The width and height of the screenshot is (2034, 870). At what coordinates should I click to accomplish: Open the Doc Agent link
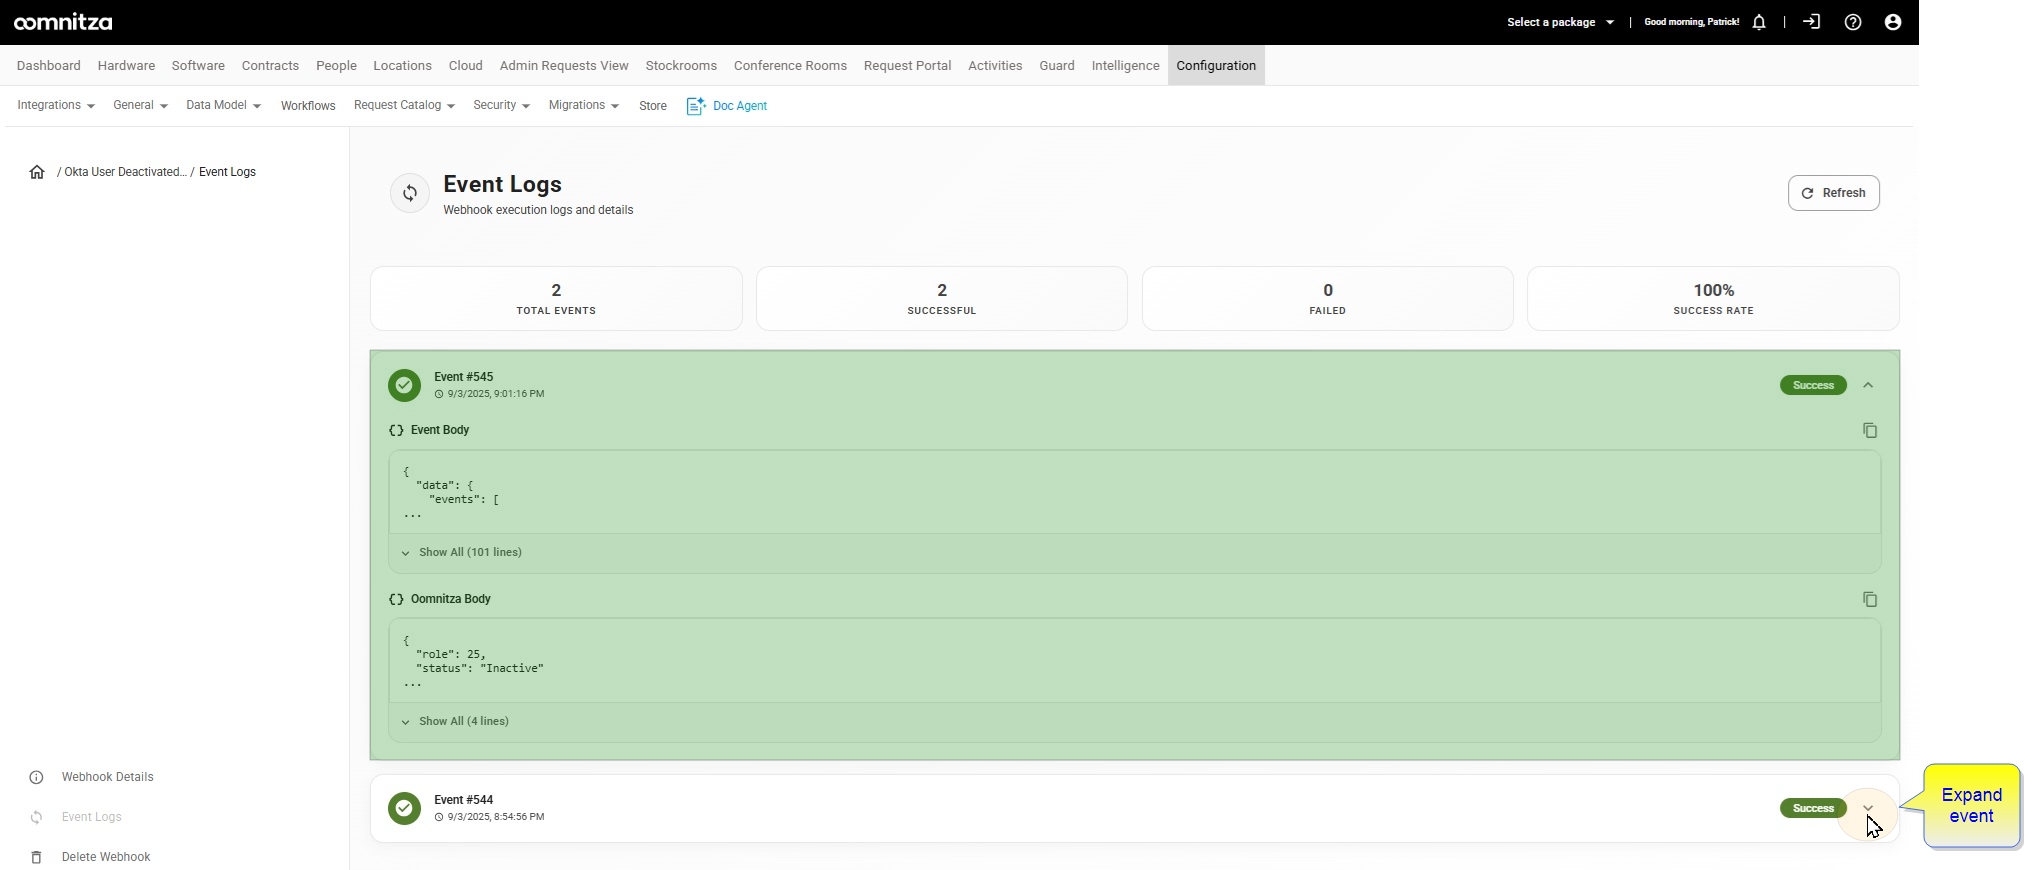pos(740,106)
